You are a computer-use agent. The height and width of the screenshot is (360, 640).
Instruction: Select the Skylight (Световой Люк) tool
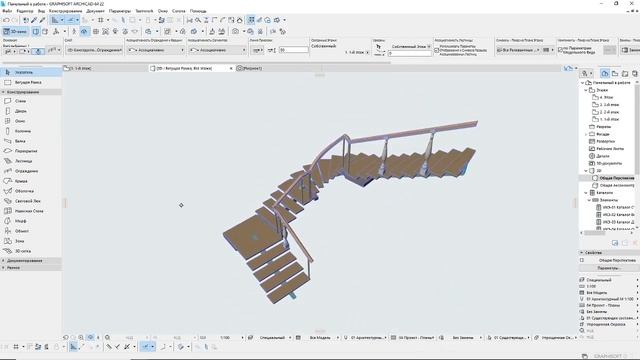pos(31,201)
